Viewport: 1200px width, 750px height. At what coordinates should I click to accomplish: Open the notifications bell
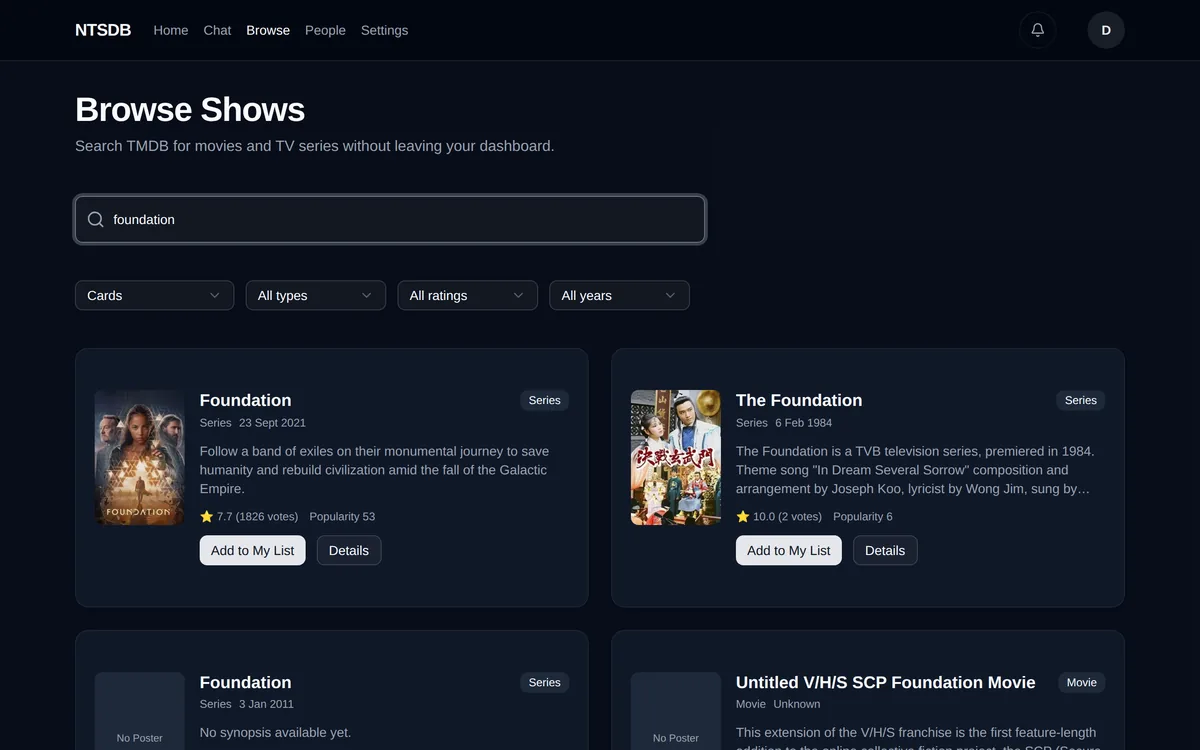[x=1037, y=30]
